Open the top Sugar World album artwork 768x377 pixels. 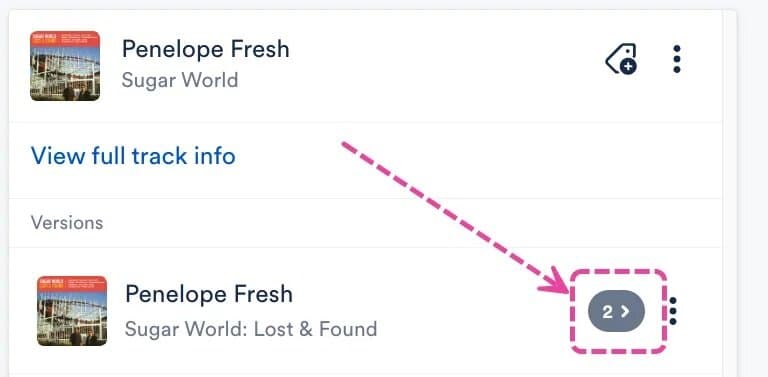(x=65, y=66)
